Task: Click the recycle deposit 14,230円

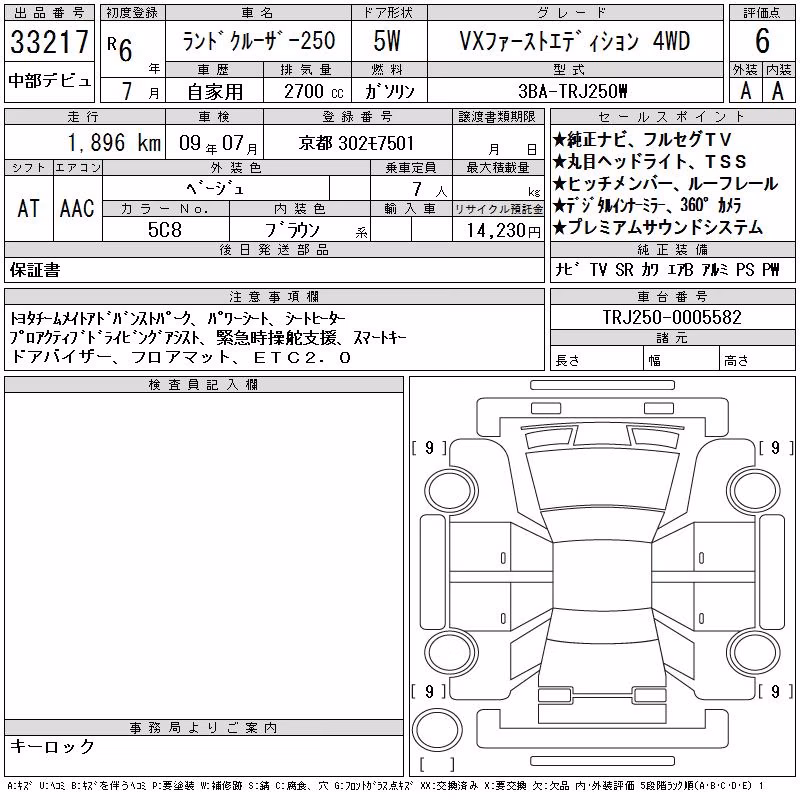Action: [504, 231]
